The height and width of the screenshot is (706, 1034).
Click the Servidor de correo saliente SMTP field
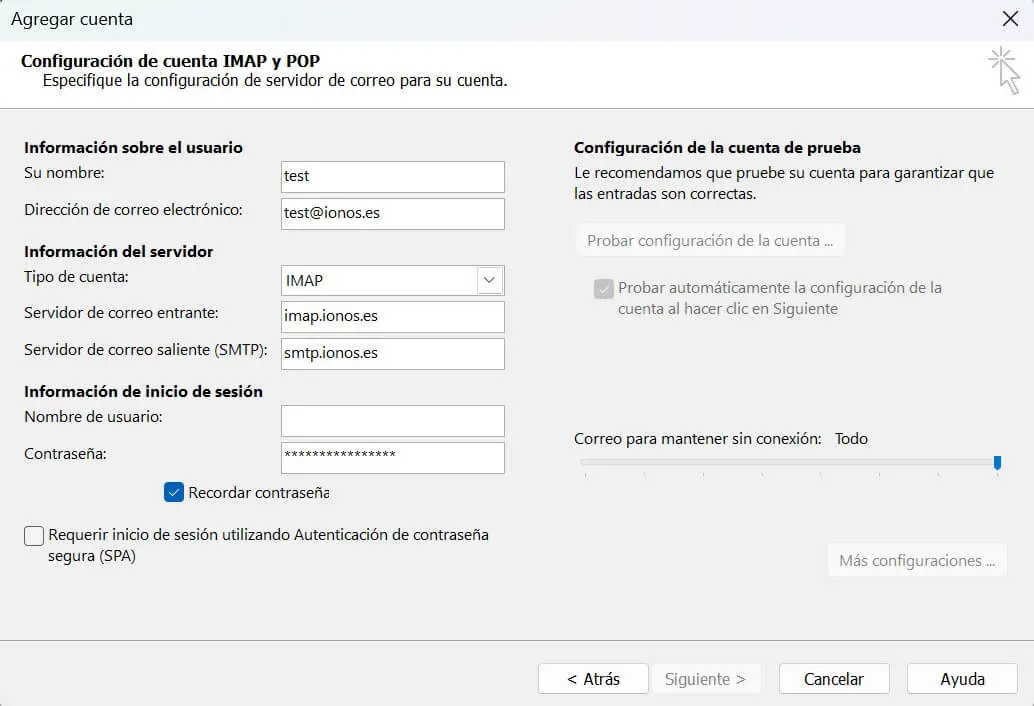pyautogui.click(x=392, y=353)
